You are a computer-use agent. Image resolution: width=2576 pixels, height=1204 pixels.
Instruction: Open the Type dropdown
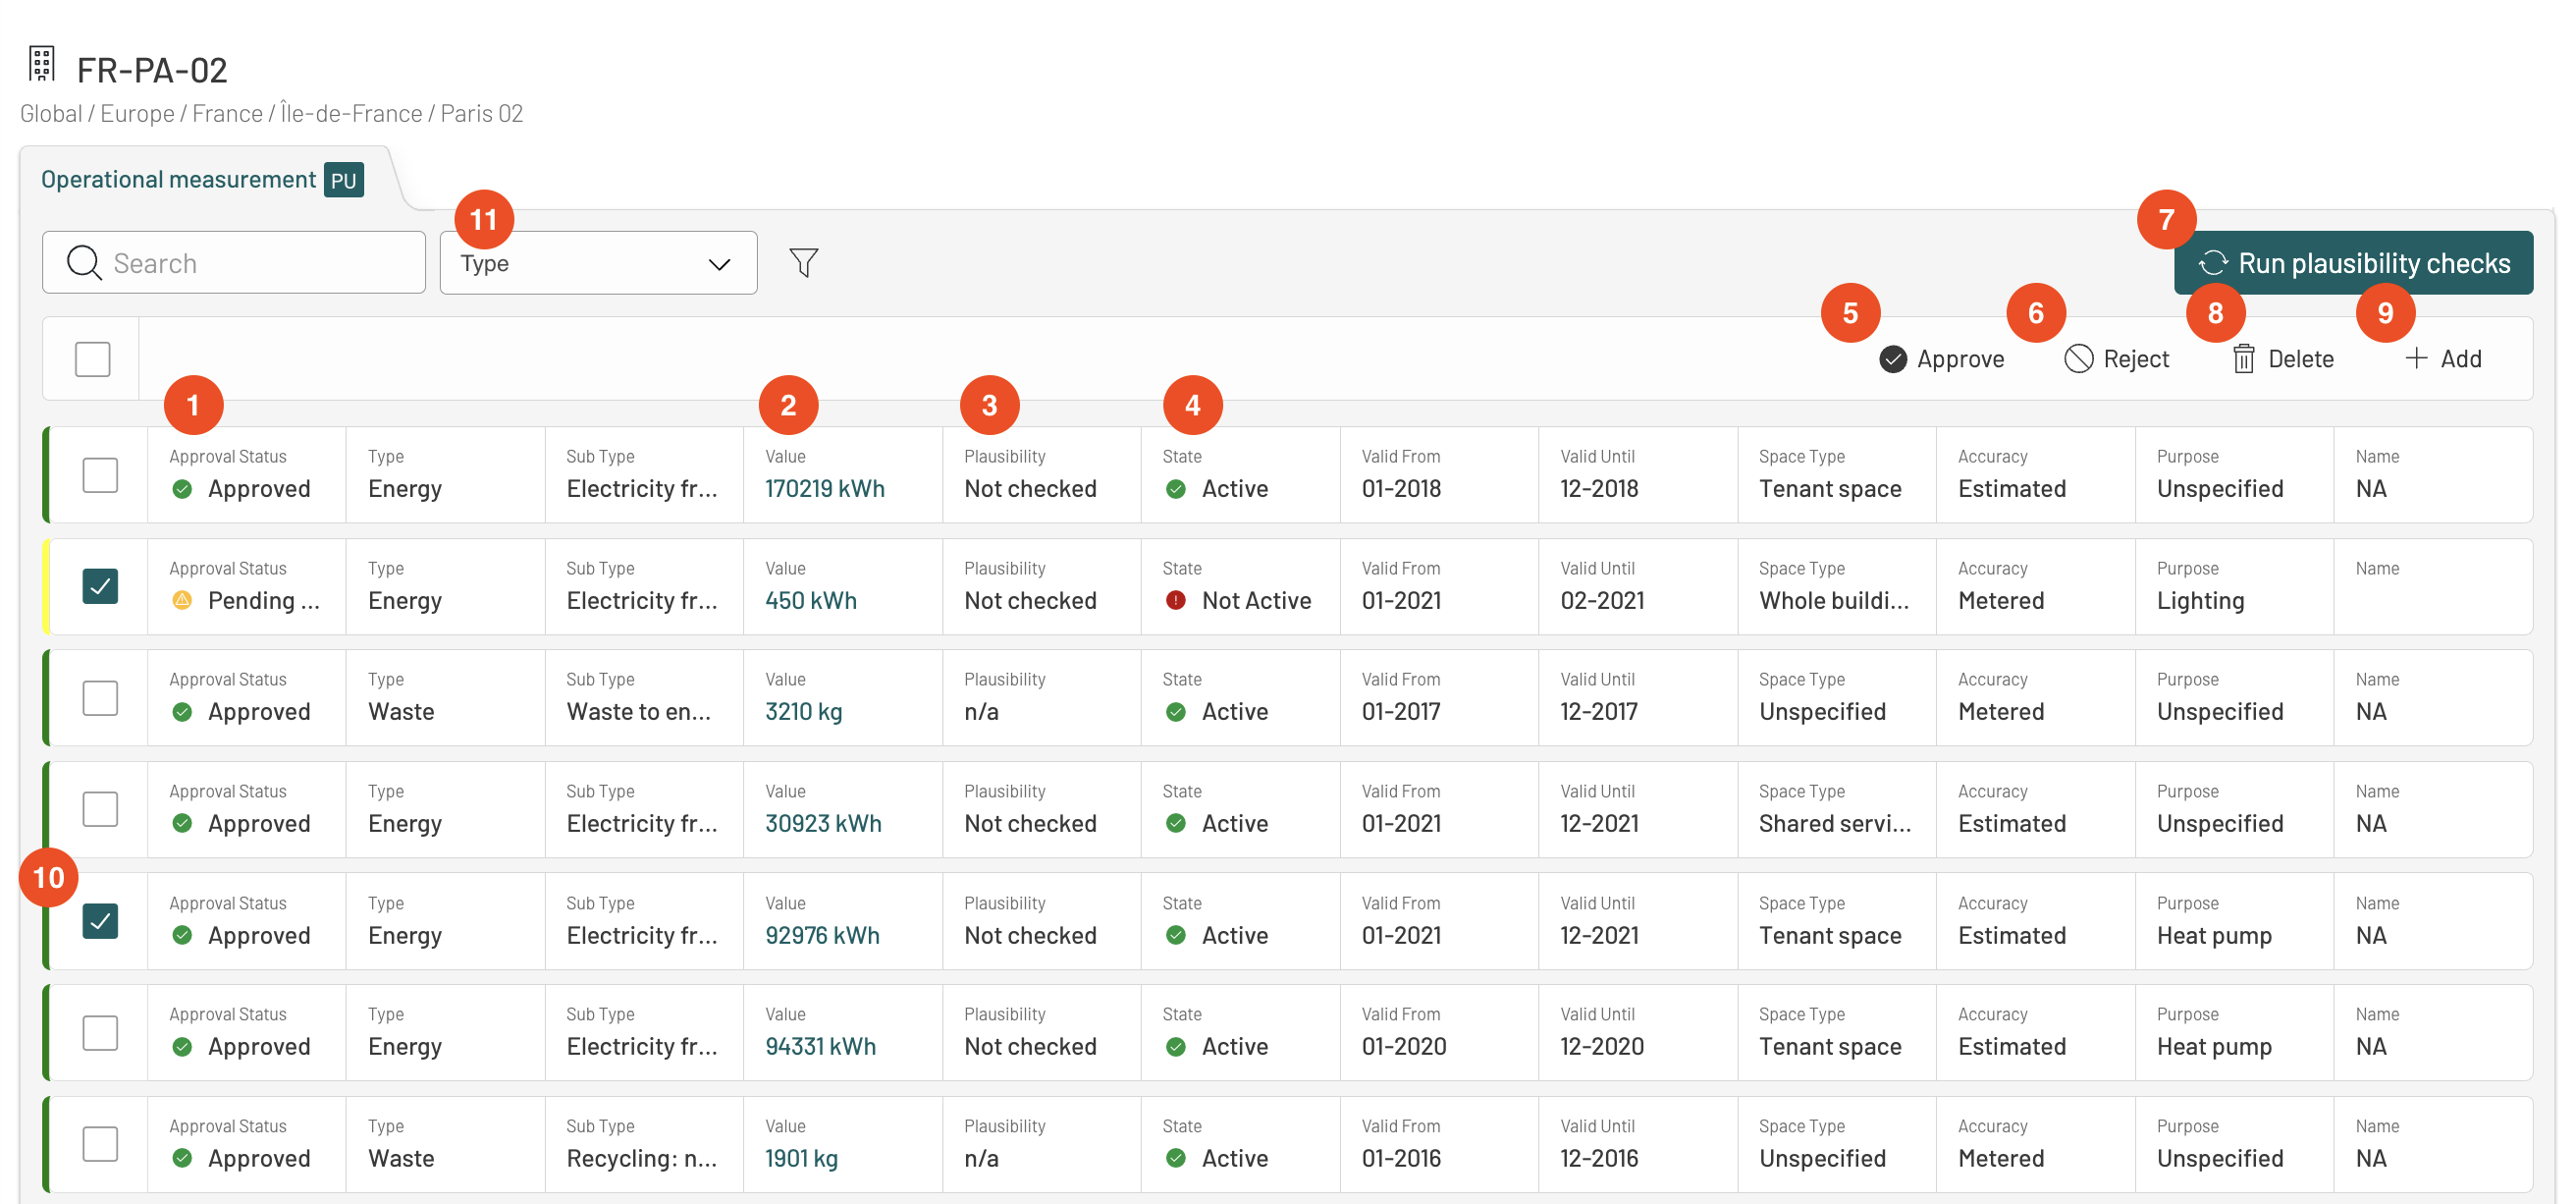(x=598, y=263)
